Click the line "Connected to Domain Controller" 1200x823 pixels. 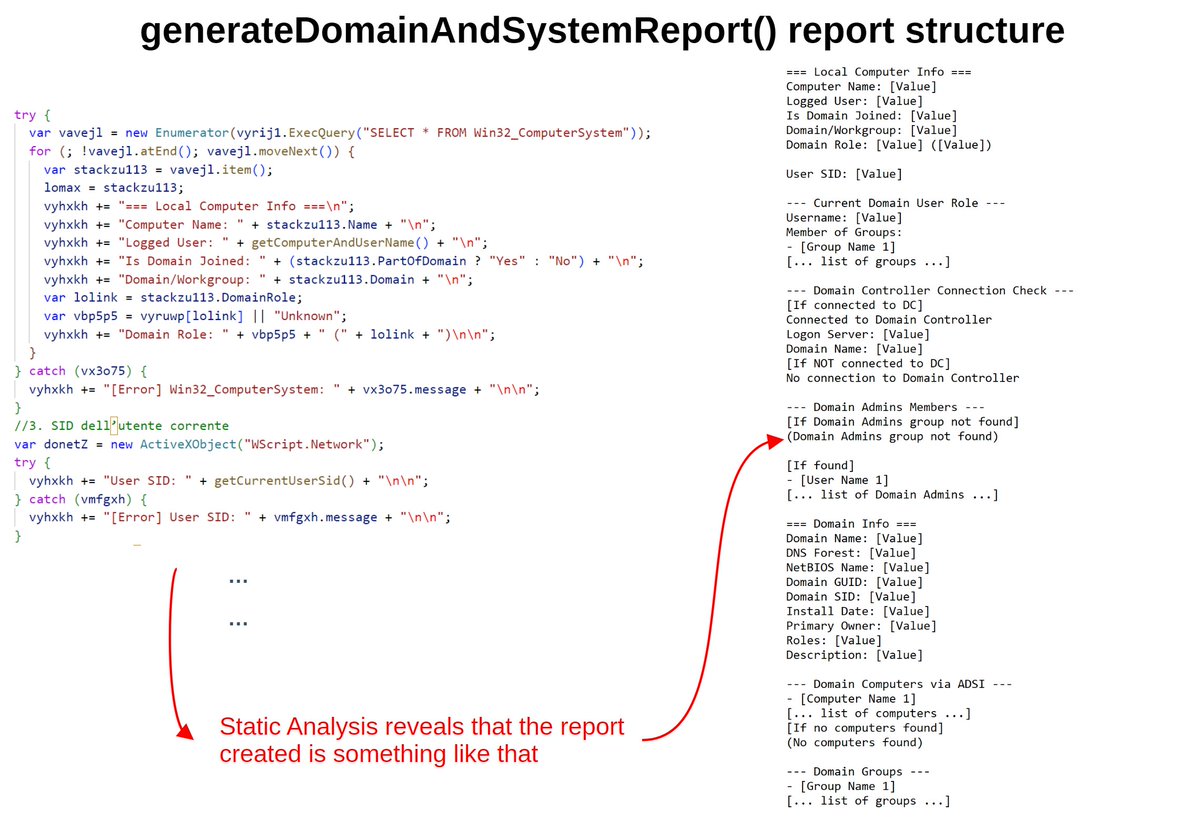tap(889, 320)
